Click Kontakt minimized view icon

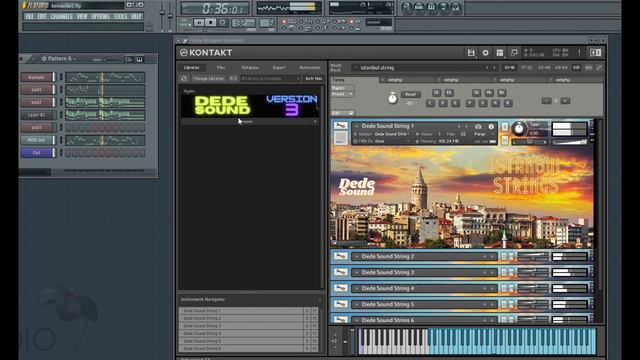click(x=514, y=53)
